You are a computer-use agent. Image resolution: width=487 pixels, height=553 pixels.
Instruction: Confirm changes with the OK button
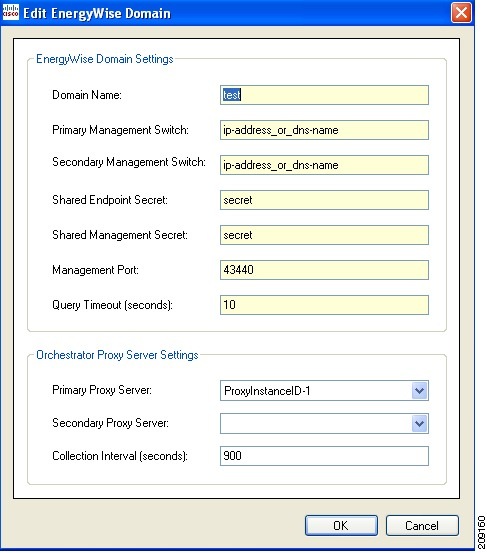click(x=341, y=525)
